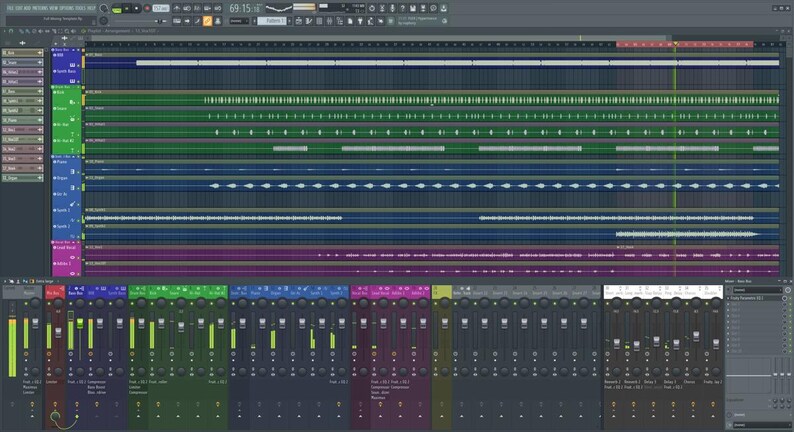
Task: Open the mixer Extra large view dropdown
Action: (45, 281)
